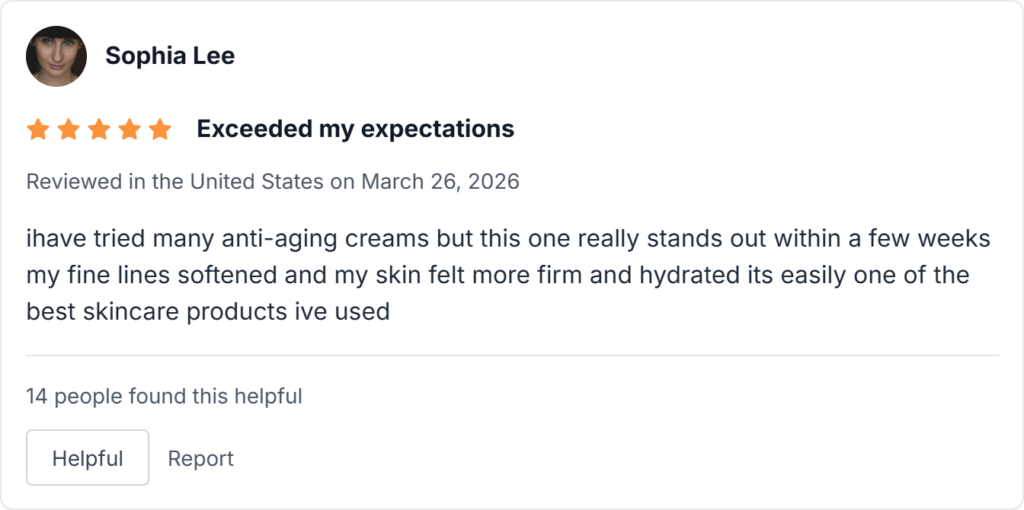Click "14 people found this helpful" text
Screen dimensions: 1024x510
click(x=164, y=396)
